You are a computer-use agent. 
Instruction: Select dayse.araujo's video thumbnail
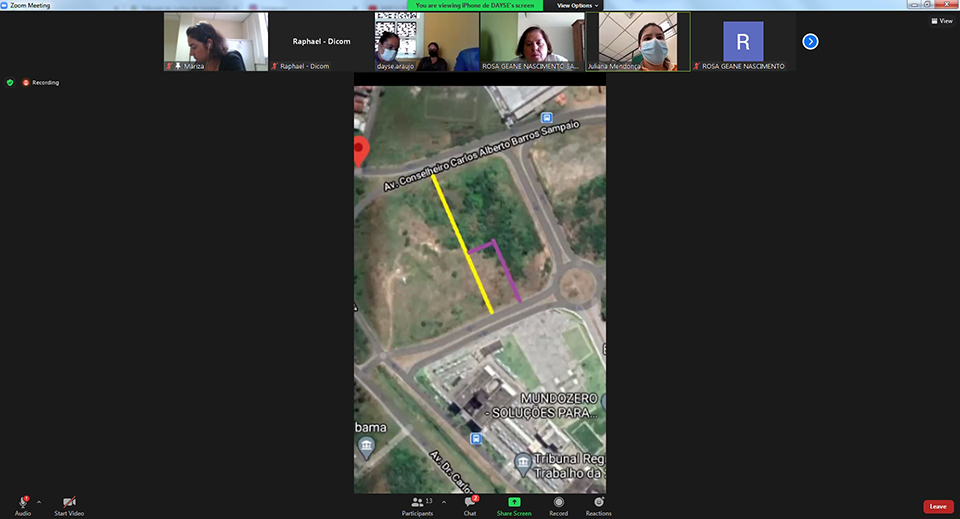[426, 41]
